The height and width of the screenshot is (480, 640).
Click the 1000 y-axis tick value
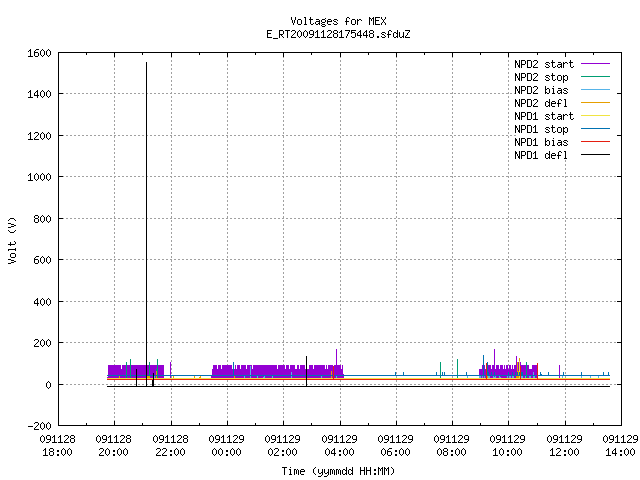pos(39,177)
